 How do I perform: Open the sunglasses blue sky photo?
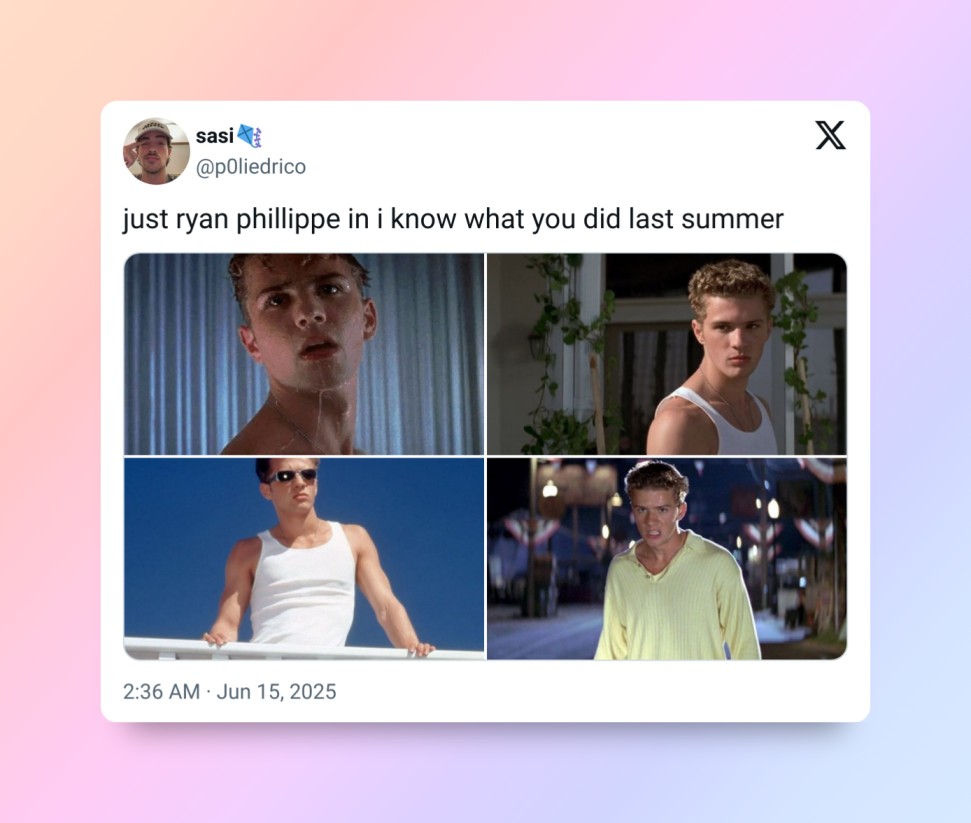coord(304,559)
